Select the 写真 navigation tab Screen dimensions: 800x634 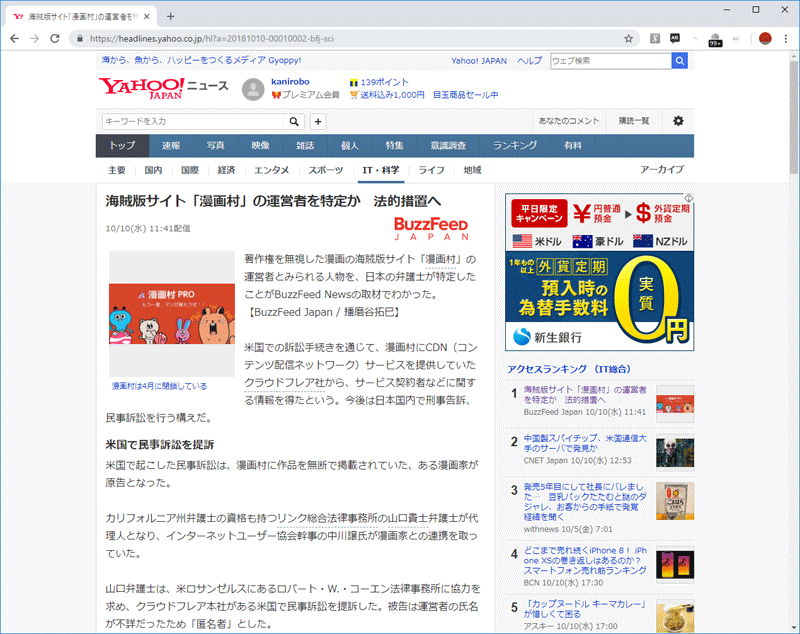(x=215, y=145)
